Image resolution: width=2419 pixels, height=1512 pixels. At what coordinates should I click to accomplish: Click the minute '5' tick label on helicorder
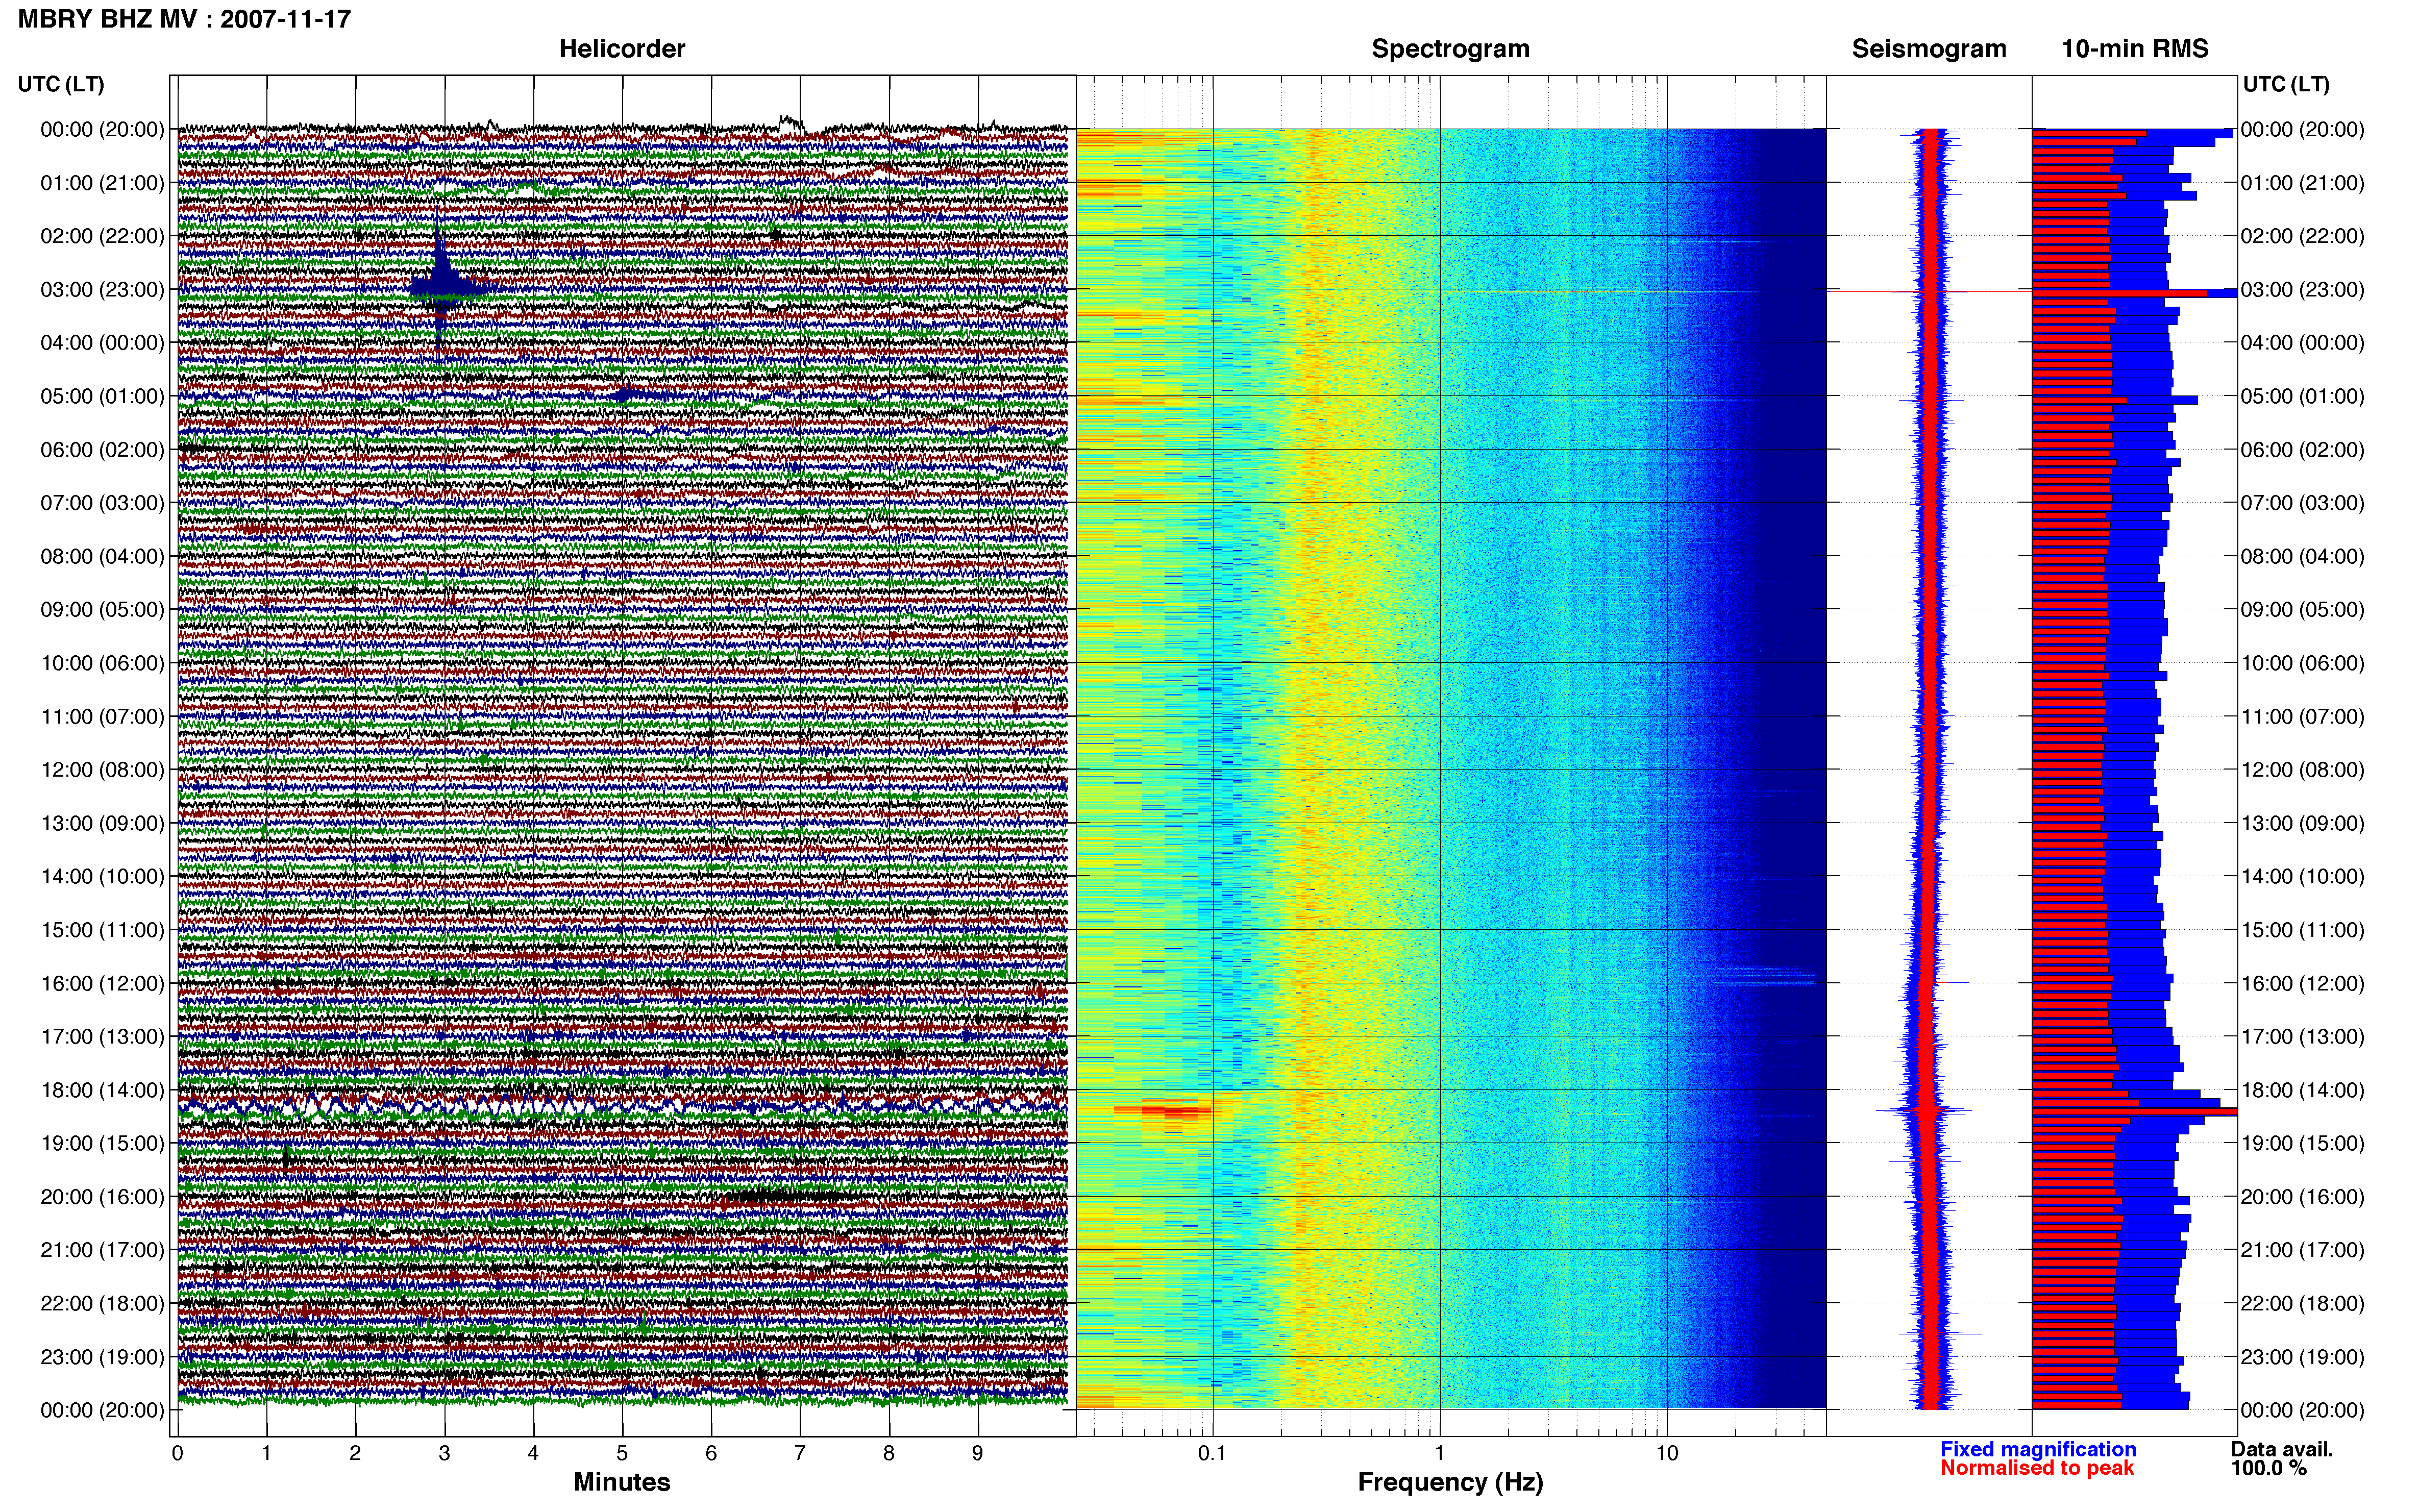tap(622, 1453)
